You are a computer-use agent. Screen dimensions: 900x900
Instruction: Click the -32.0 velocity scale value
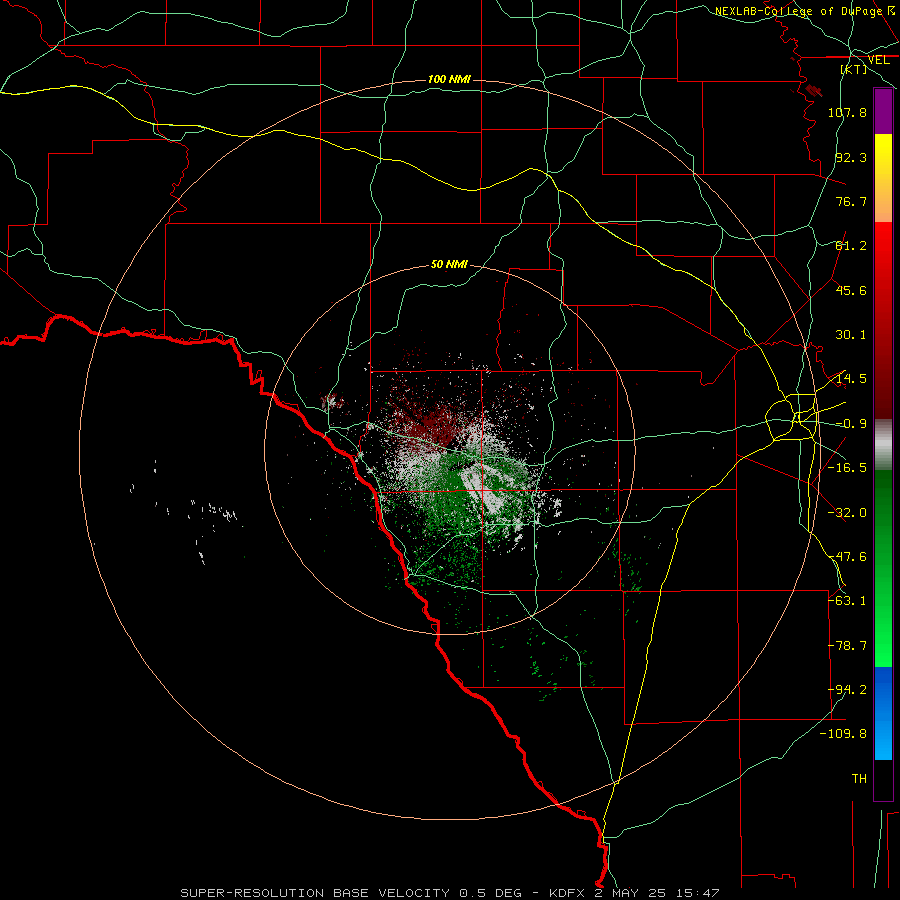point(847,513)
